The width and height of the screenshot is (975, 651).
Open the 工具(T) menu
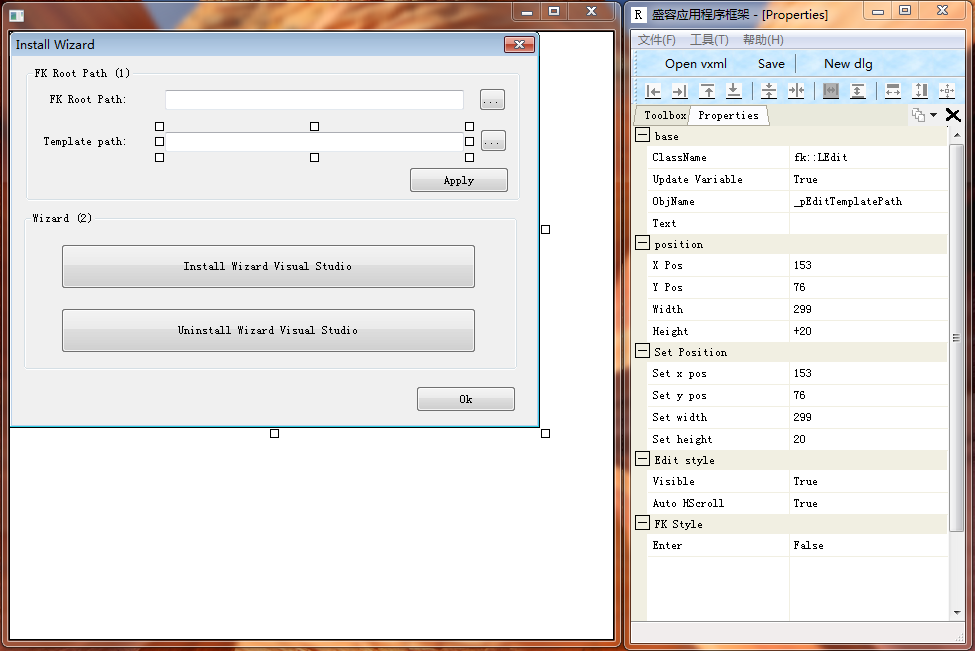(709, 40)
